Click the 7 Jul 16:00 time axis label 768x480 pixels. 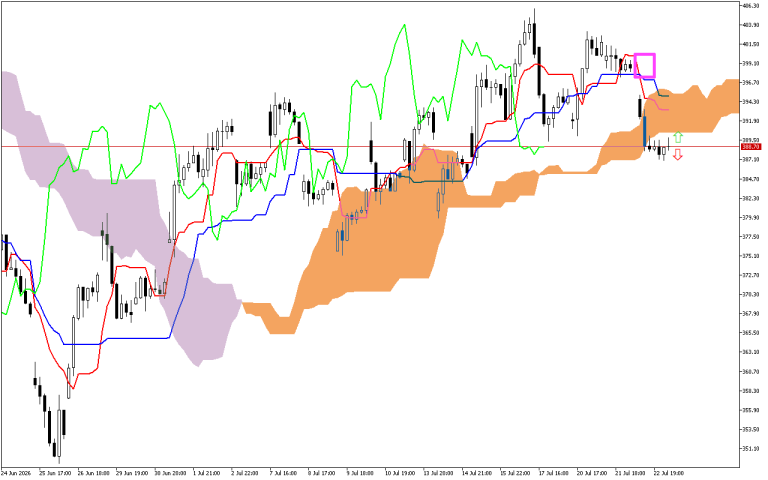coord(283,473)
